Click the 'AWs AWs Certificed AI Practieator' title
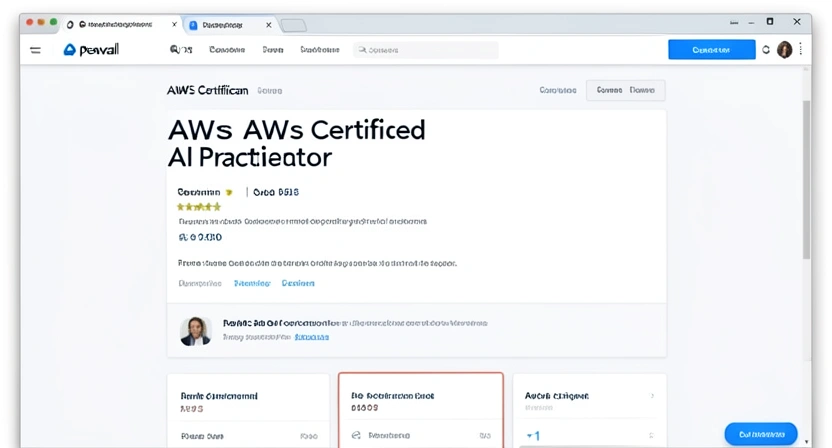Viewport: 832px width, 448px height. point(297,143)
